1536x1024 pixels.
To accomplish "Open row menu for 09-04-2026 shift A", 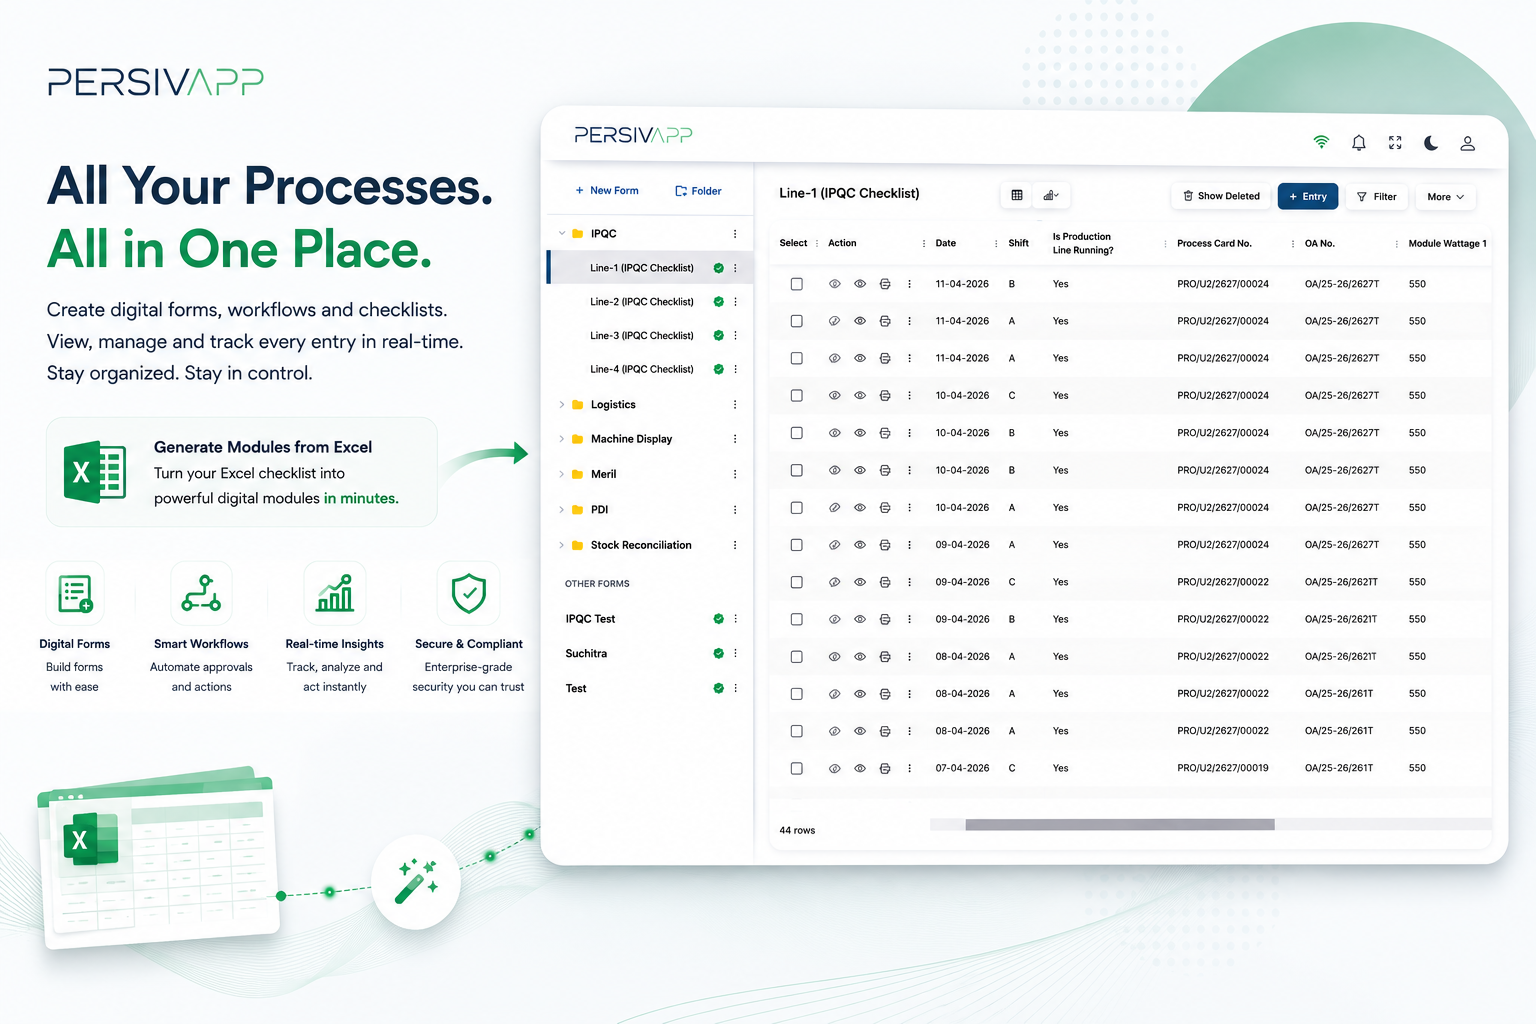I will (x=909, y=545).
